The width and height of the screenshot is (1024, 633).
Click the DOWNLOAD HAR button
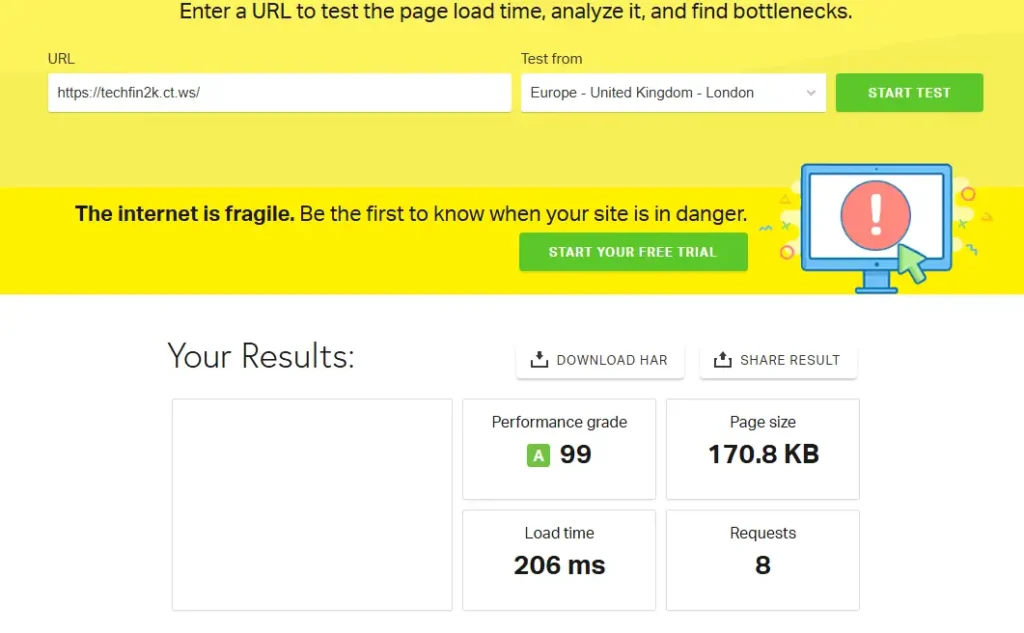click(x=600, y=360)
